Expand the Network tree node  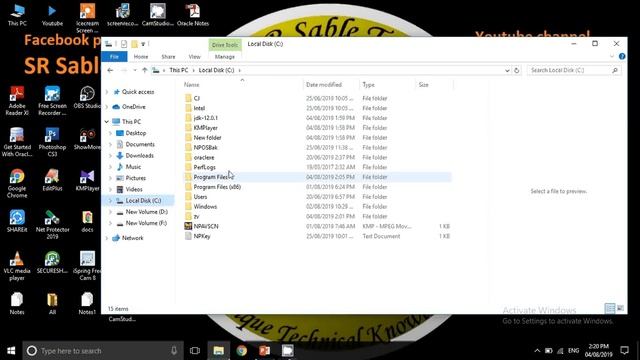(x=107, y=238)
